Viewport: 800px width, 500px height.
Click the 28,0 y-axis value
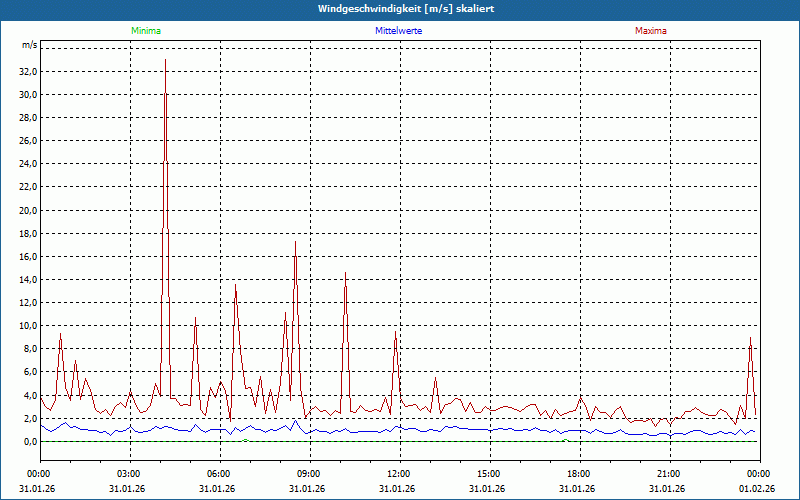click(x=29, y=118)
